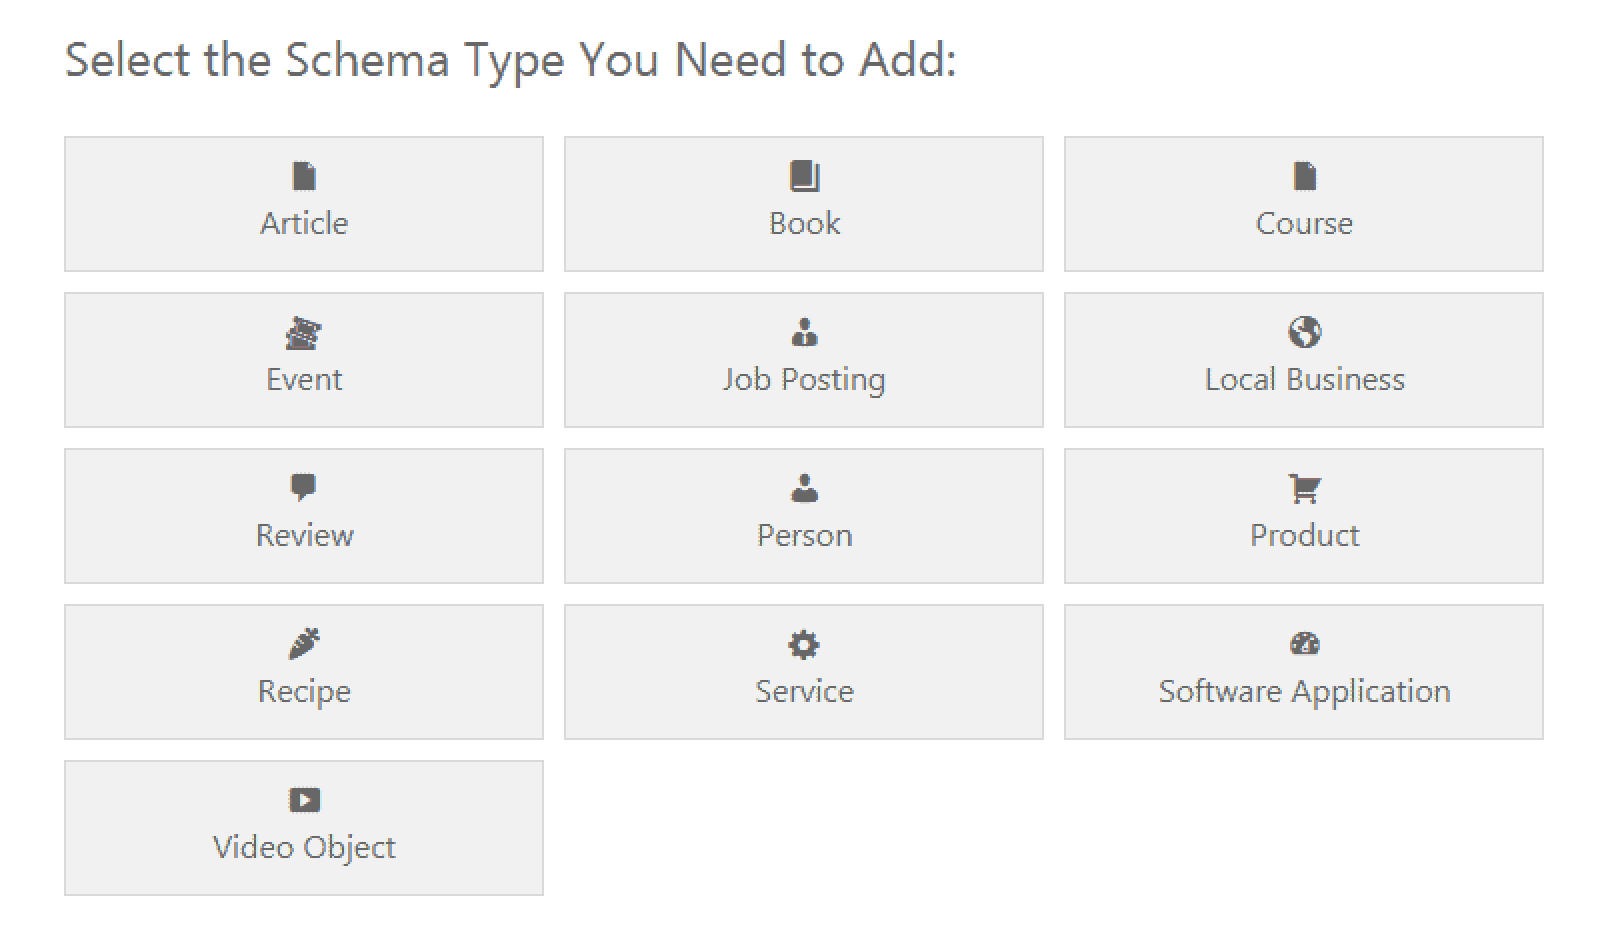Select the Job Posting text label
The image size is (1610, 944).
coord(804,380)
